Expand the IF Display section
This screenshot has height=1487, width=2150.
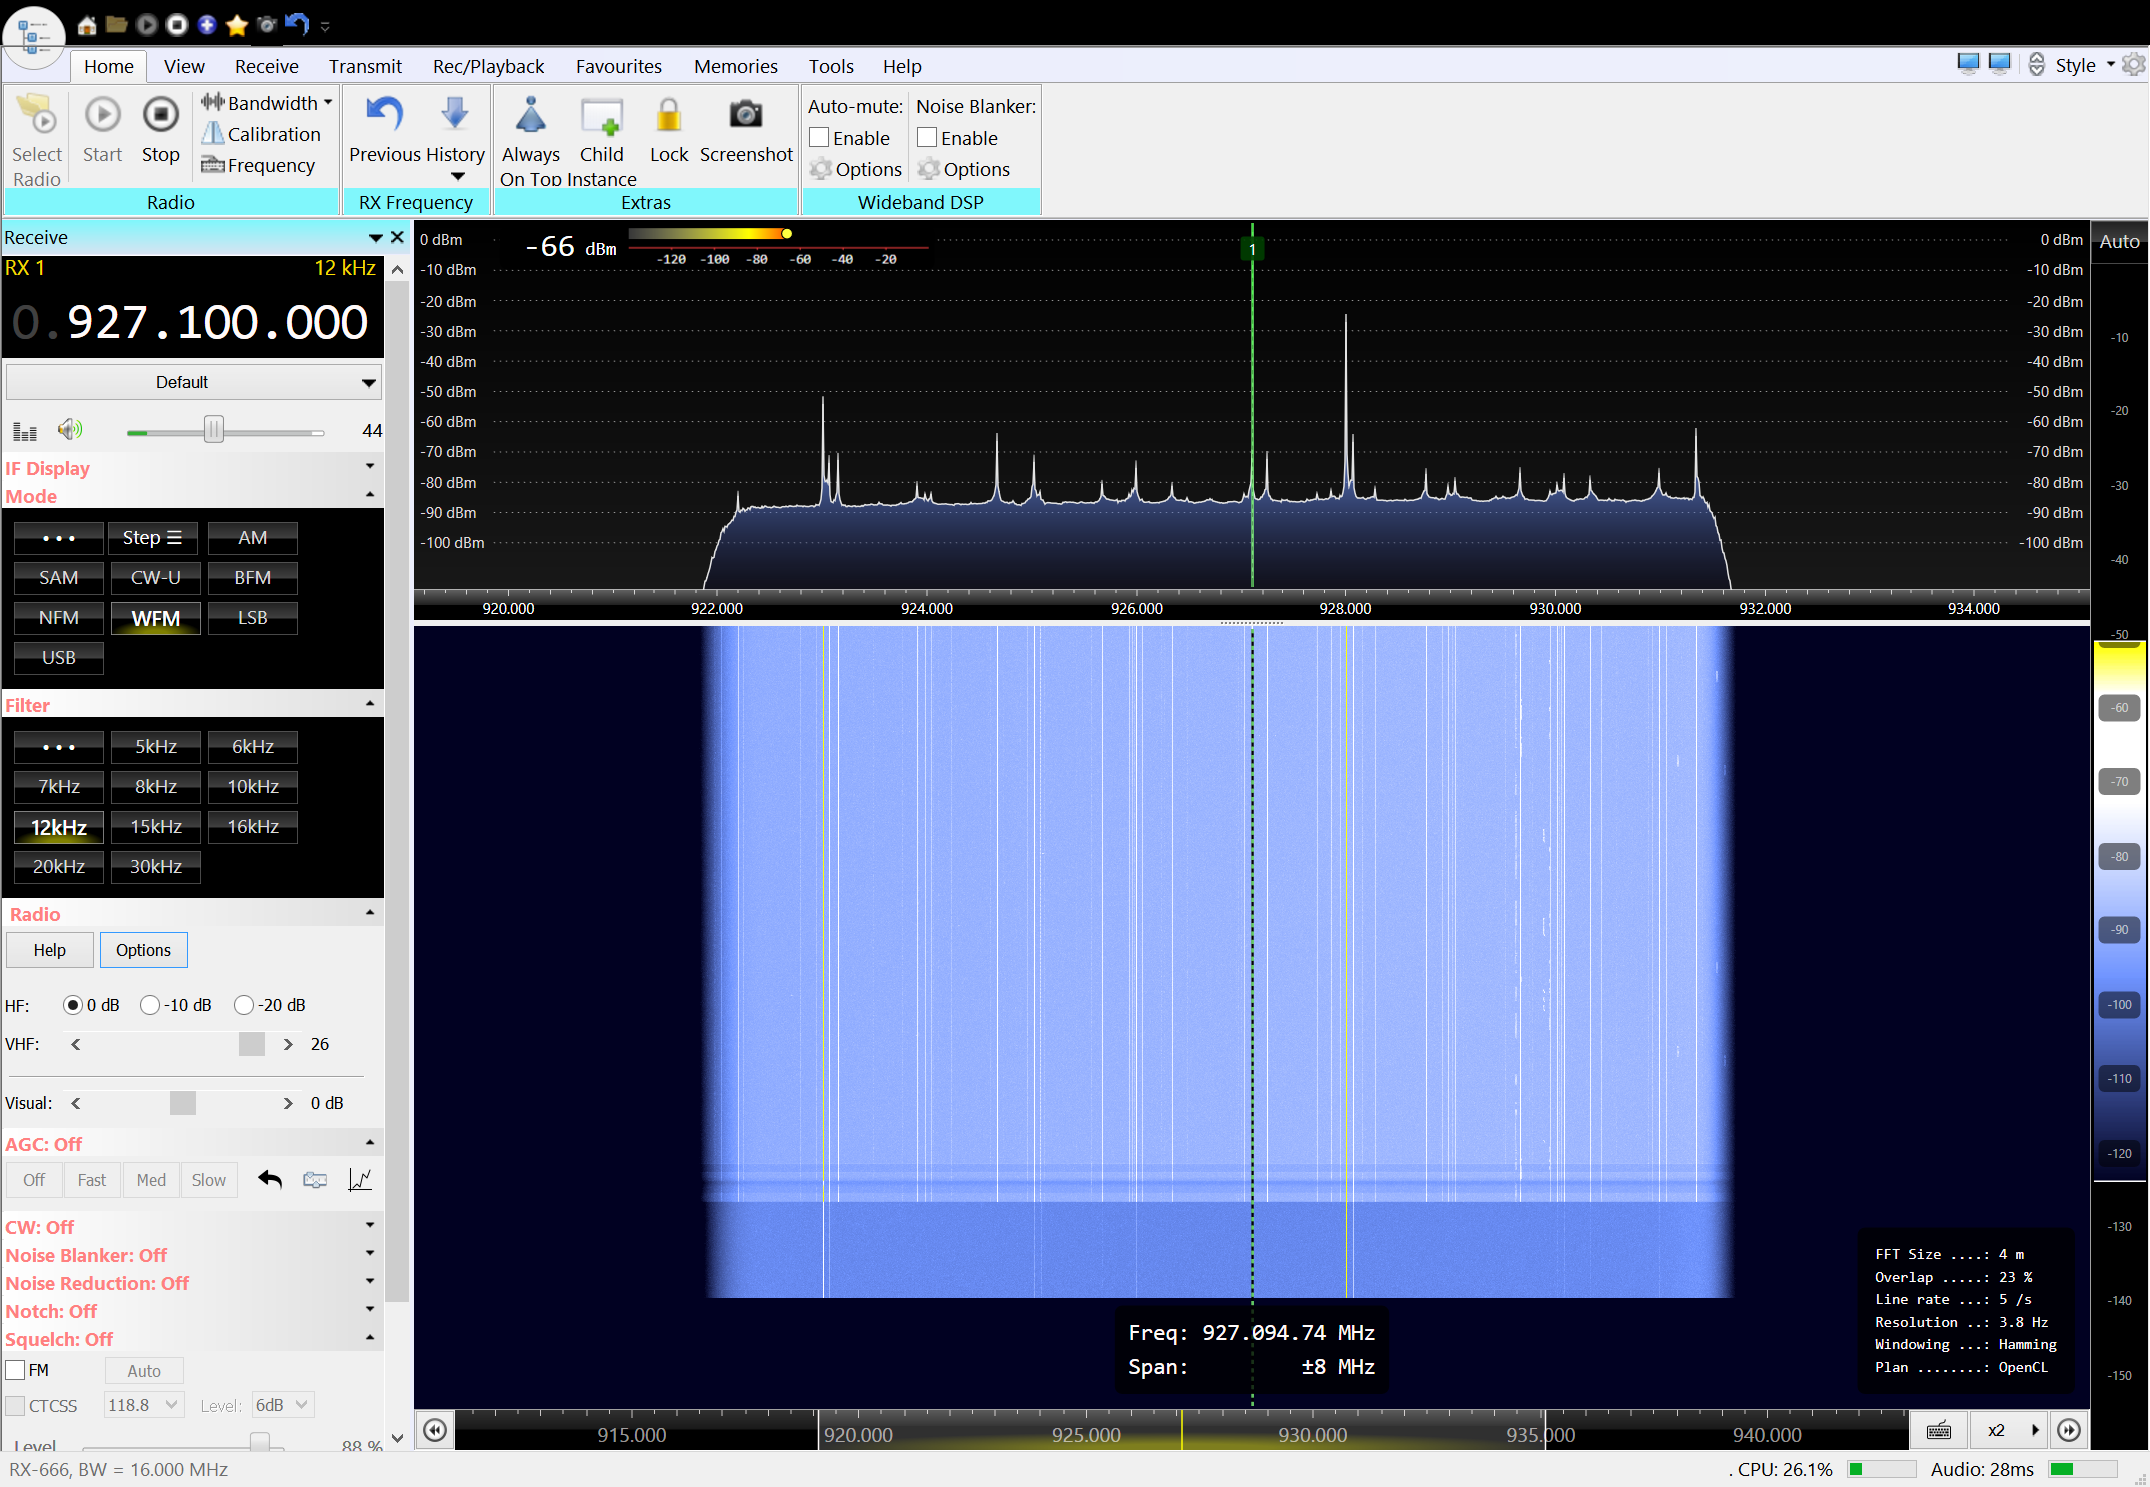point(370,467)
